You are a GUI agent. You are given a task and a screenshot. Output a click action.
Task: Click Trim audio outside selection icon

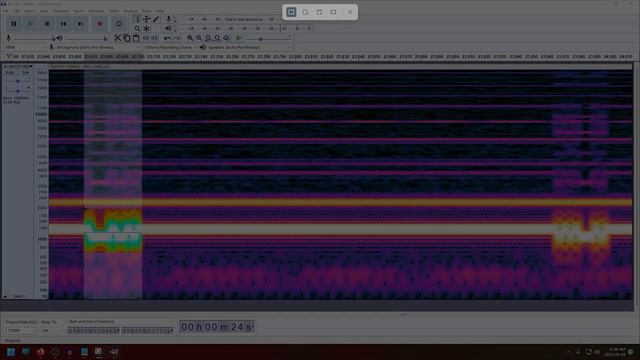tap(146, 38)
